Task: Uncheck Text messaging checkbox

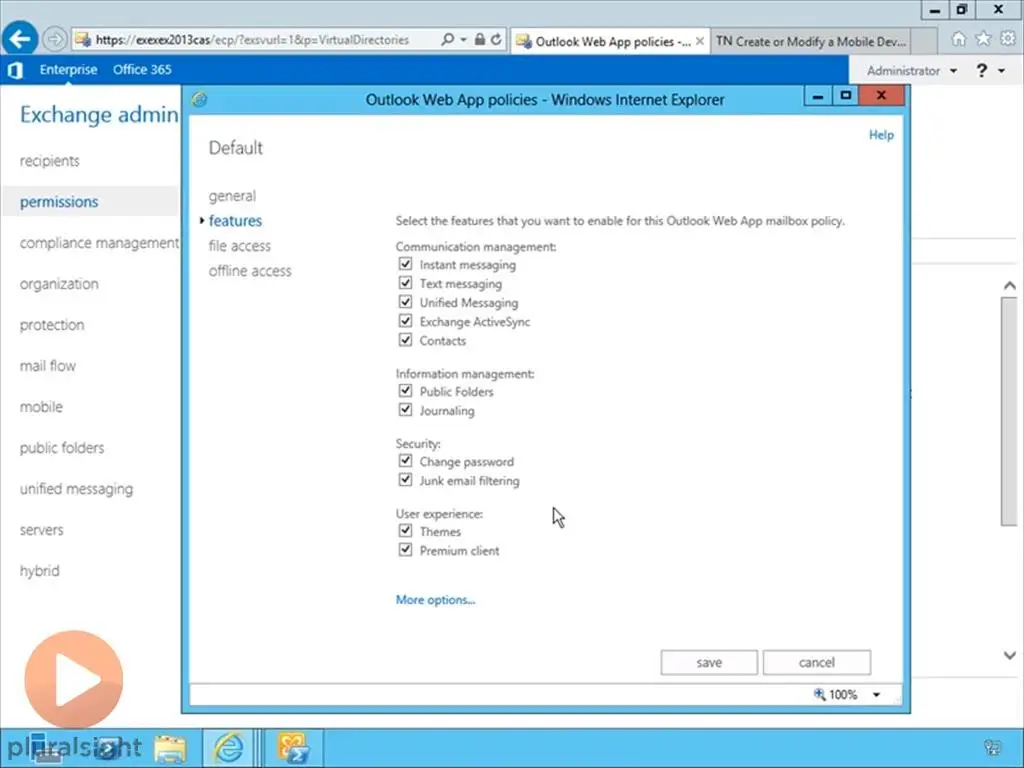Action: point(406,283)
